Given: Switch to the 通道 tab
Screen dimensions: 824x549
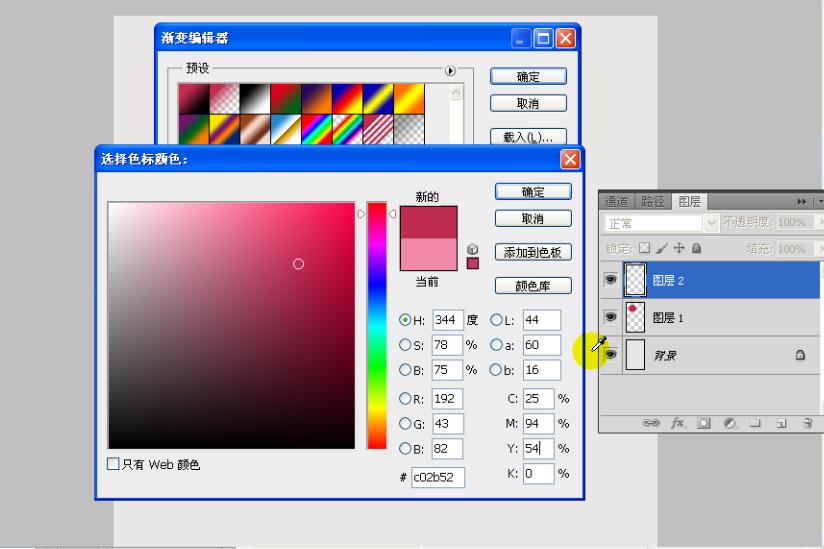Looking at the screenshot, I should tap(616, 202).
